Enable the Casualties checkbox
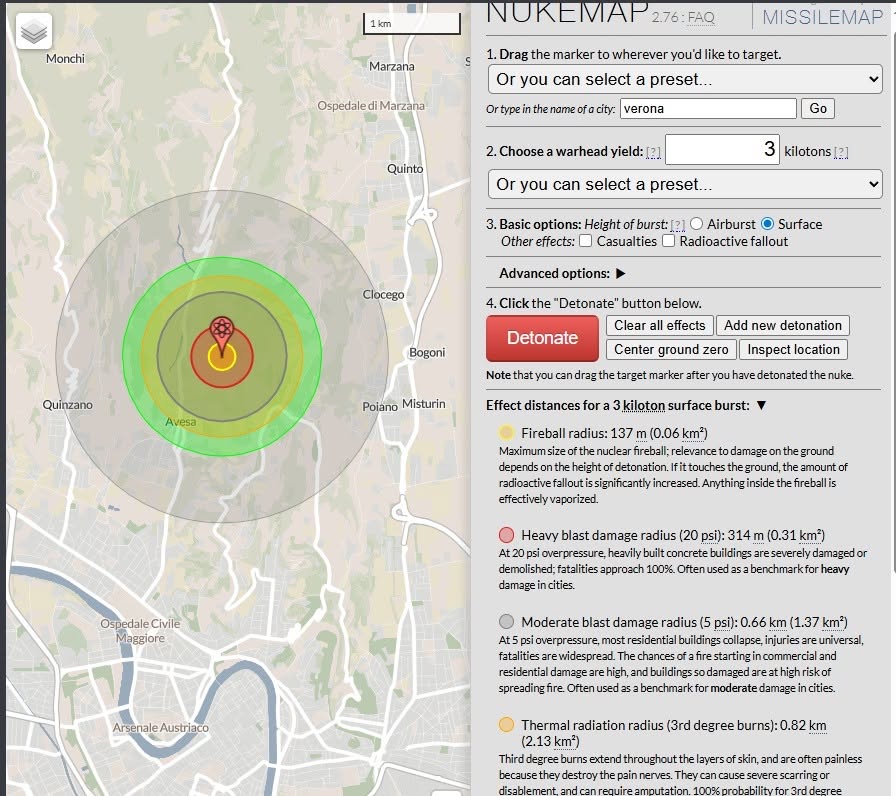Image resolution: width=896 pixels, height=796 pixels. [x=585, y=241]
